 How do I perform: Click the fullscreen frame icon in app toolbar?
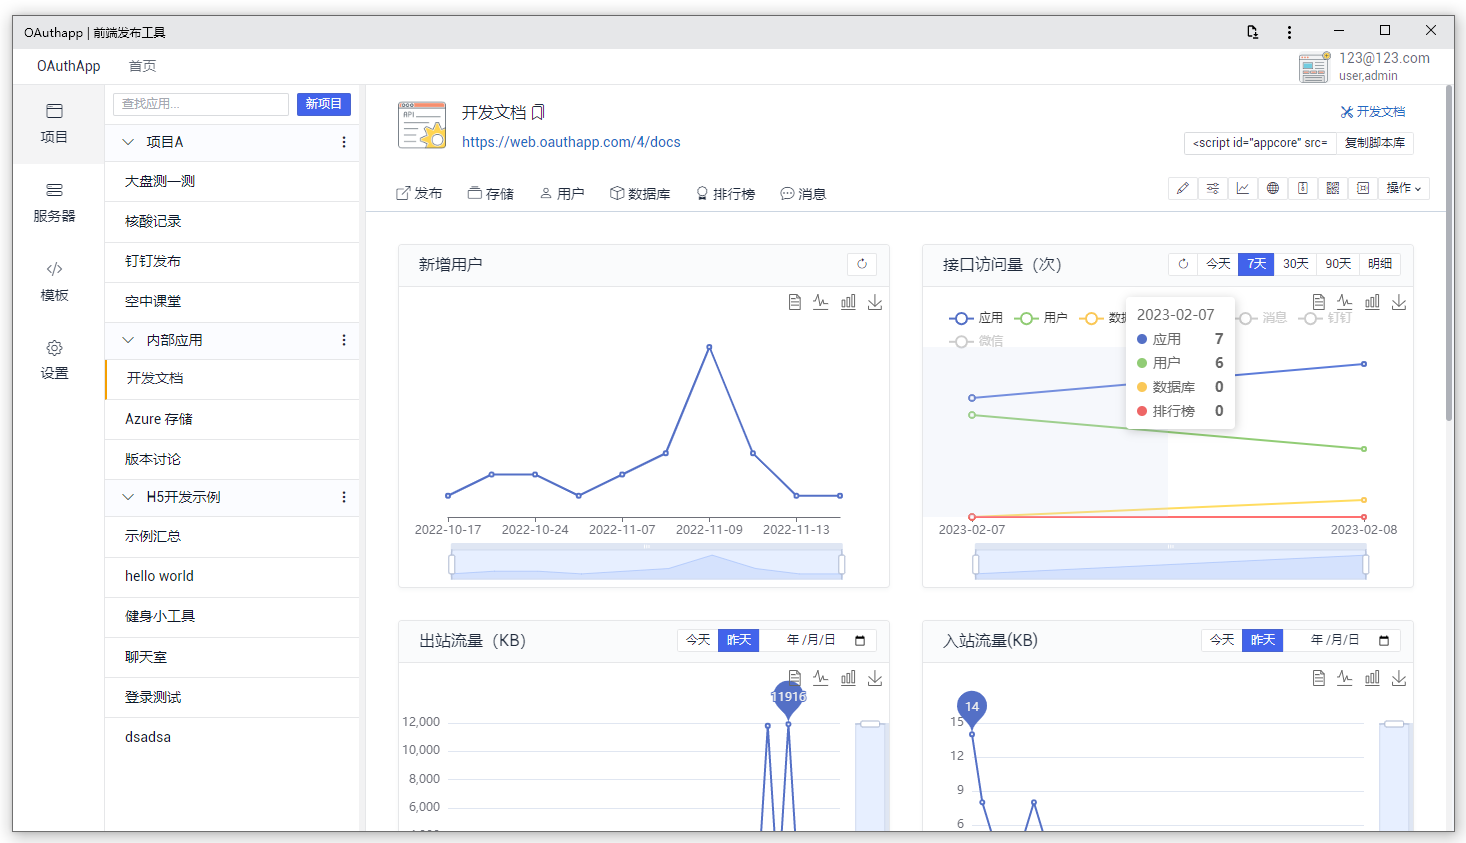pyautogui.click(x=1363, y=188)
